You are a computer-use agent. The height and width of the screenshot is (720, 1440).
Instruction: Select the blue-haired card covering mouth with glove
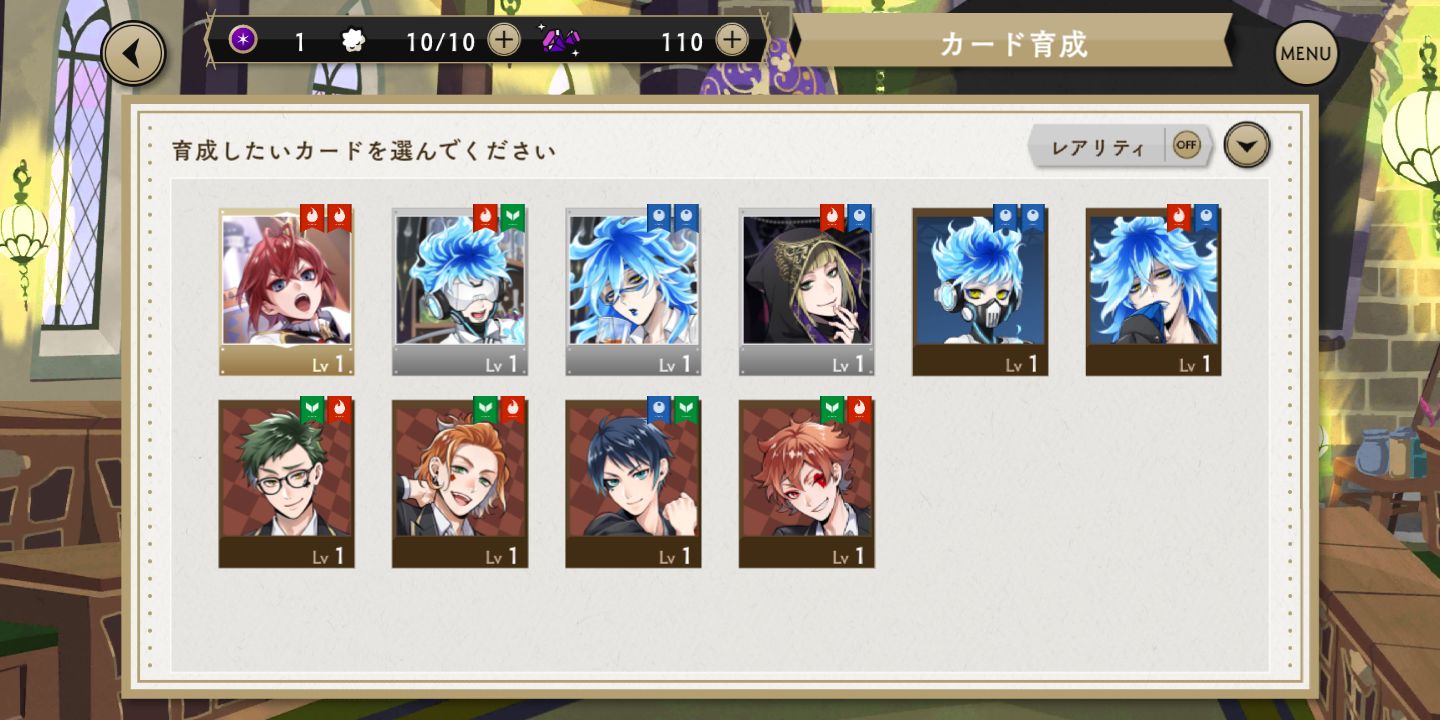coord(1153,291)
